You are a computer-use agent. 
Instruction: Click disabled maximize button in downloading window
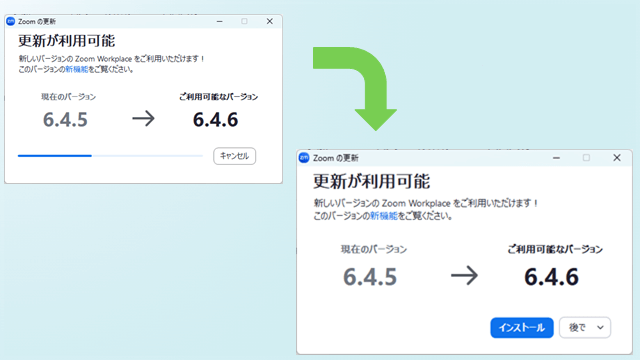point(244,21)
